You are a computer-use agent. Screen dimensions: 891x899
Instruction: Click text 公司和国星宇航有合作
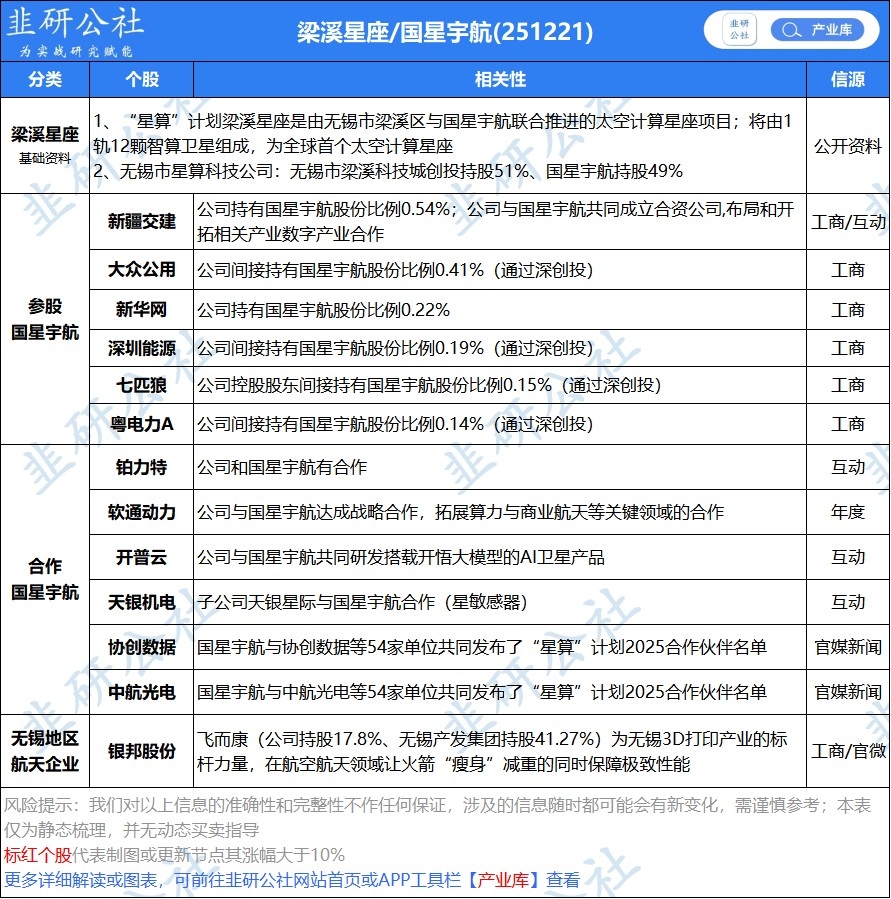[x=282, y=467]
